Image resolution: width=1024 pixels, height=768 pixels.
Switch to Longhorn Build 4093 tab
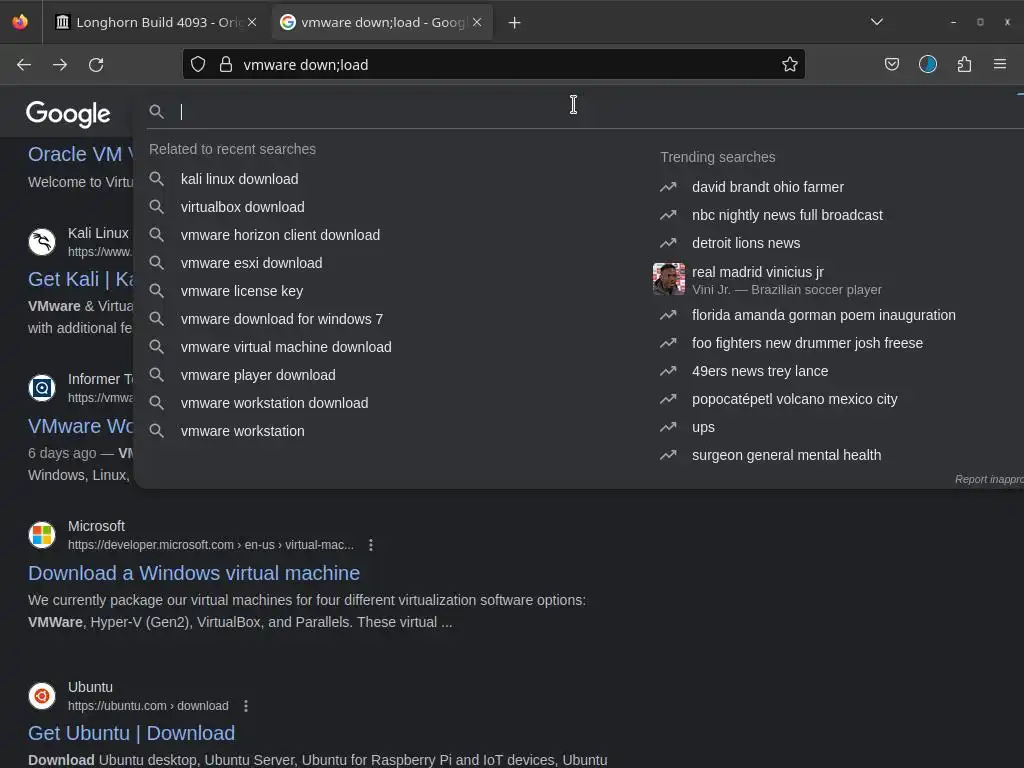click(155, 22)
